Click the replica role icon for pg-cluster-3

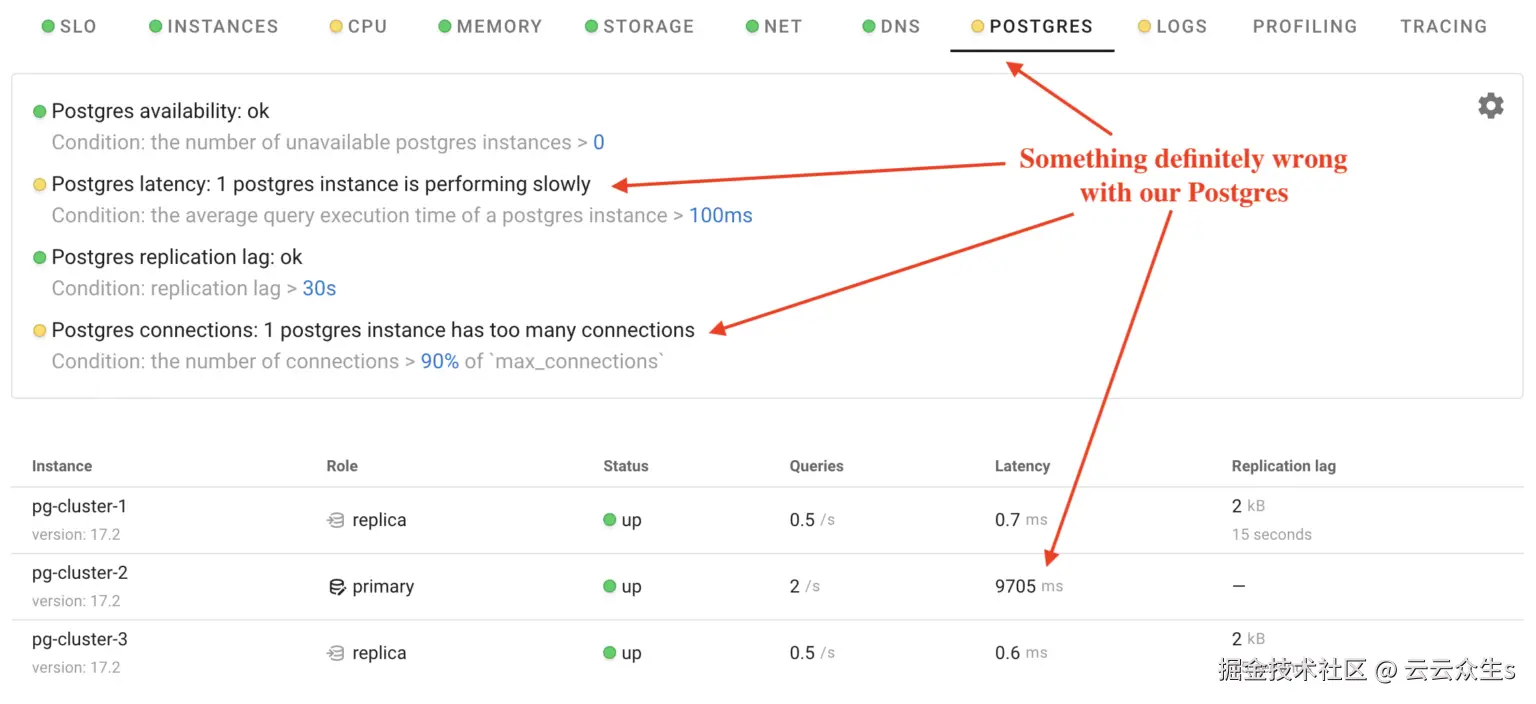[336, 653]
